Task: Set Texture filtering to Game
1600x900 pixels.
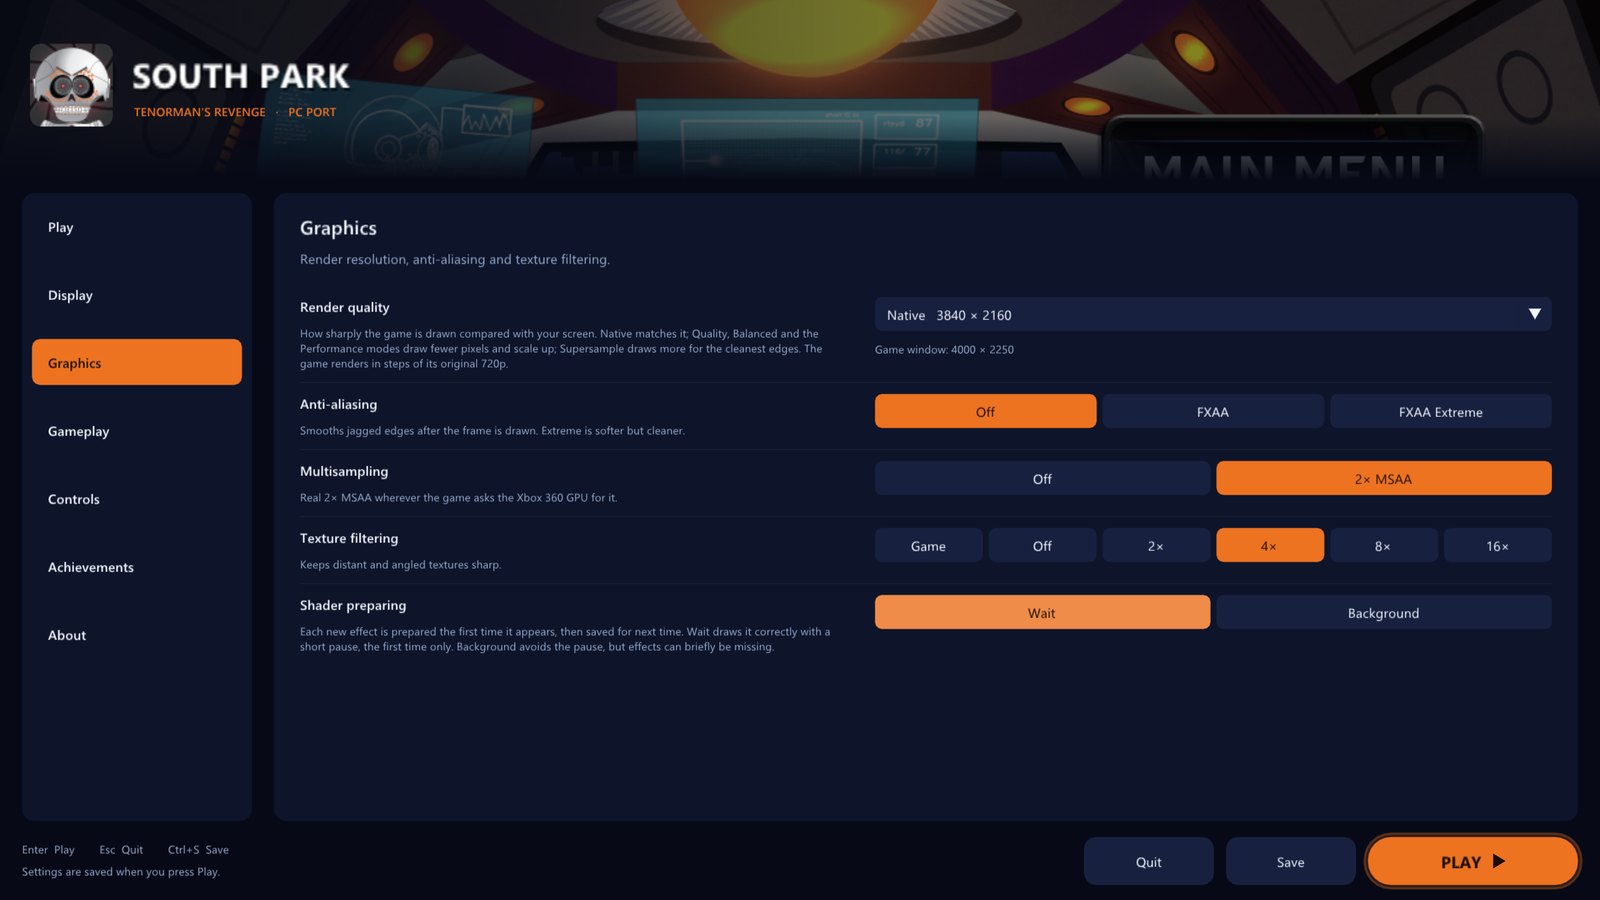Action: point(928,545)
